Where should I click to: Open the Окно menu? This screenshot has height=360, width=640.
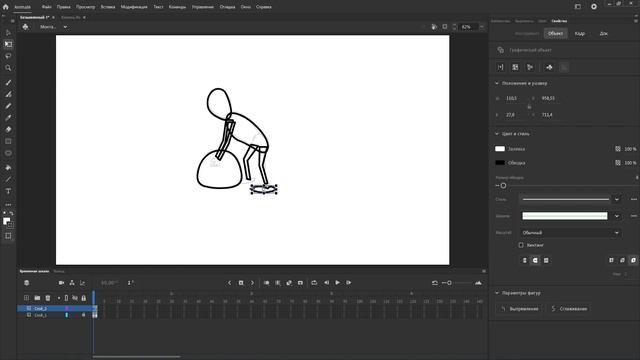point(246,7)
